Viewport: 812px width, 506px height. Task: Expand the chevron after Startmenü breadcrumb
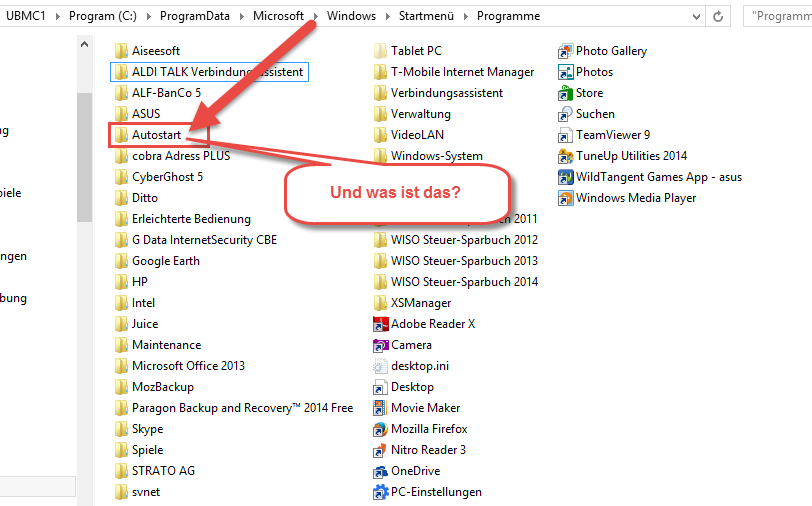click(x=466, y=17)
